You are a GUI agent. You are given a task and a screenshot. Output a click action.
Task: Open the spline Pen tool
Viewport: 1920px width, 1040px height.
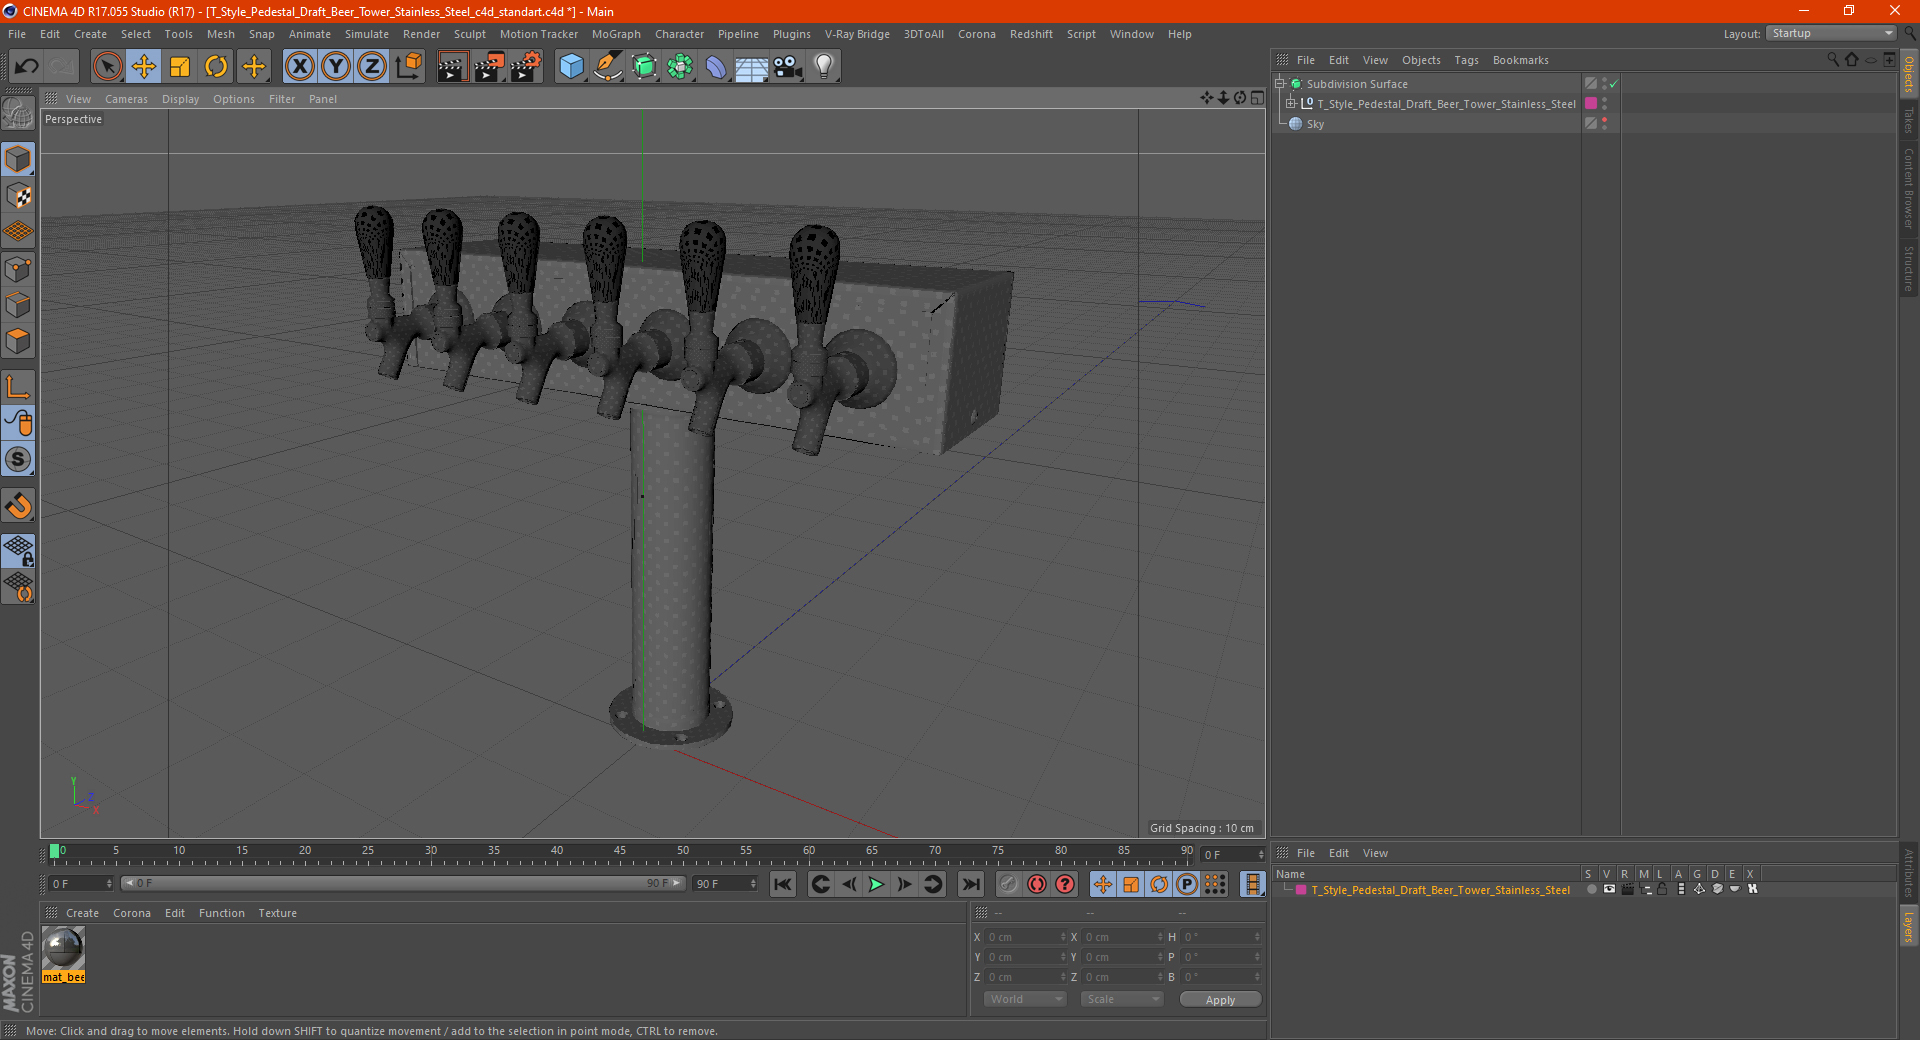608,67
